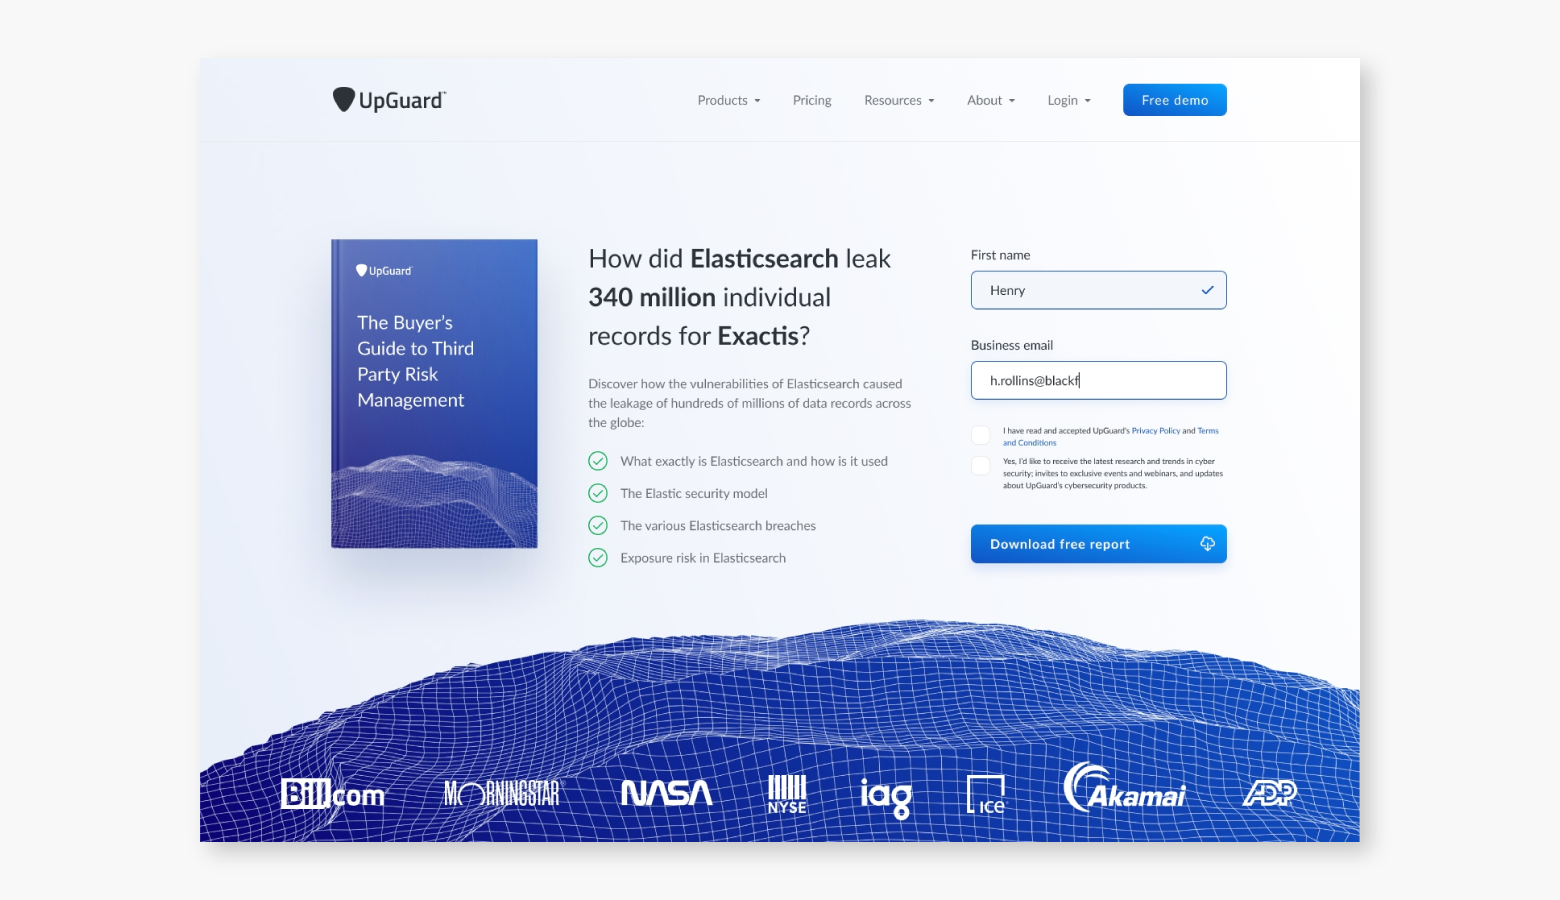Click the Free demo button
The height and width of the screenshot is (900, 1560).
(1175, 100)
